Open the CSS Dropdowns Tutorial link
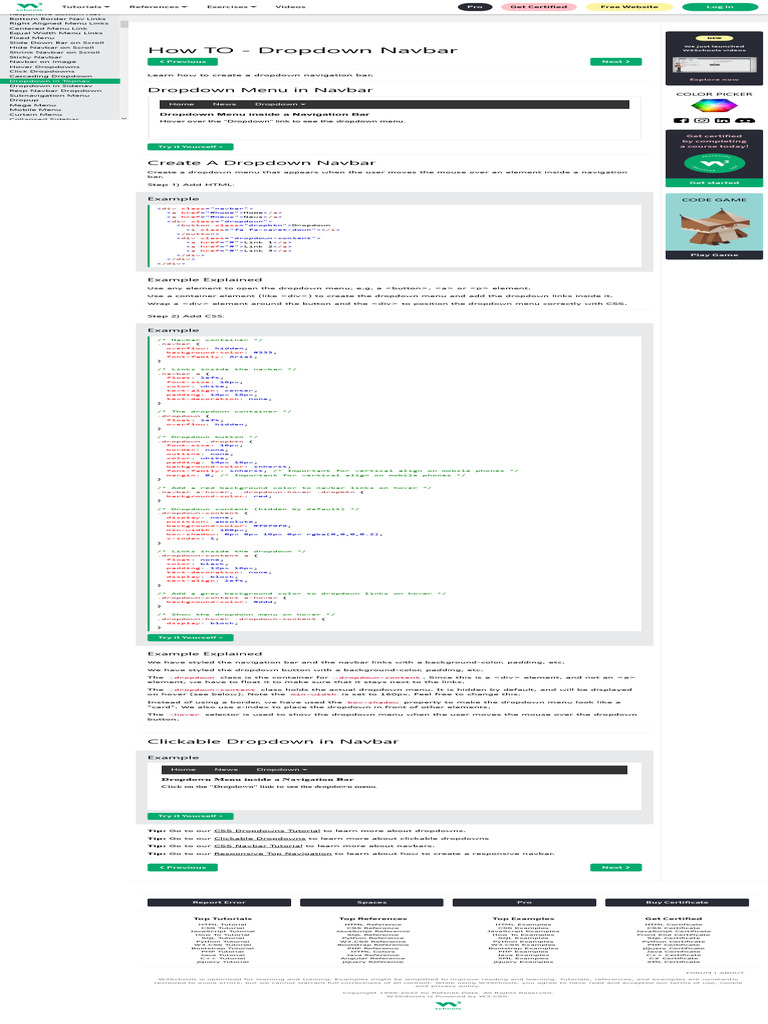 [x=267, y=831]
